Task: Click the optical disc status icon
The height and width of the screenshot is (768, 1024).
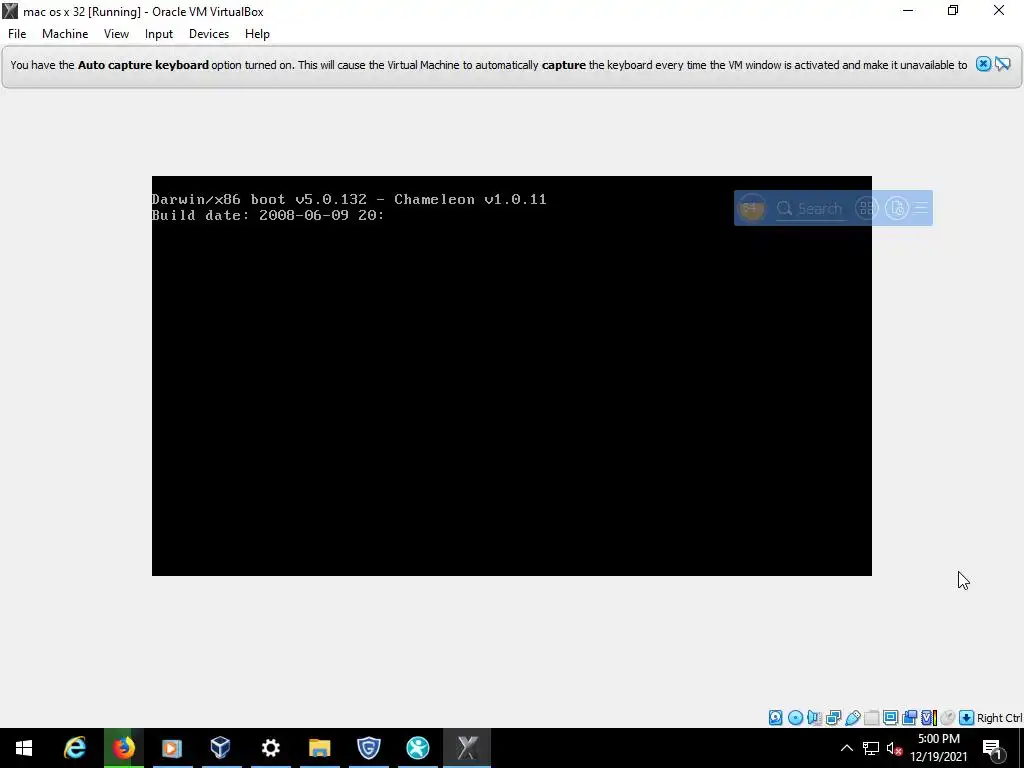Action: pos(795,718)
